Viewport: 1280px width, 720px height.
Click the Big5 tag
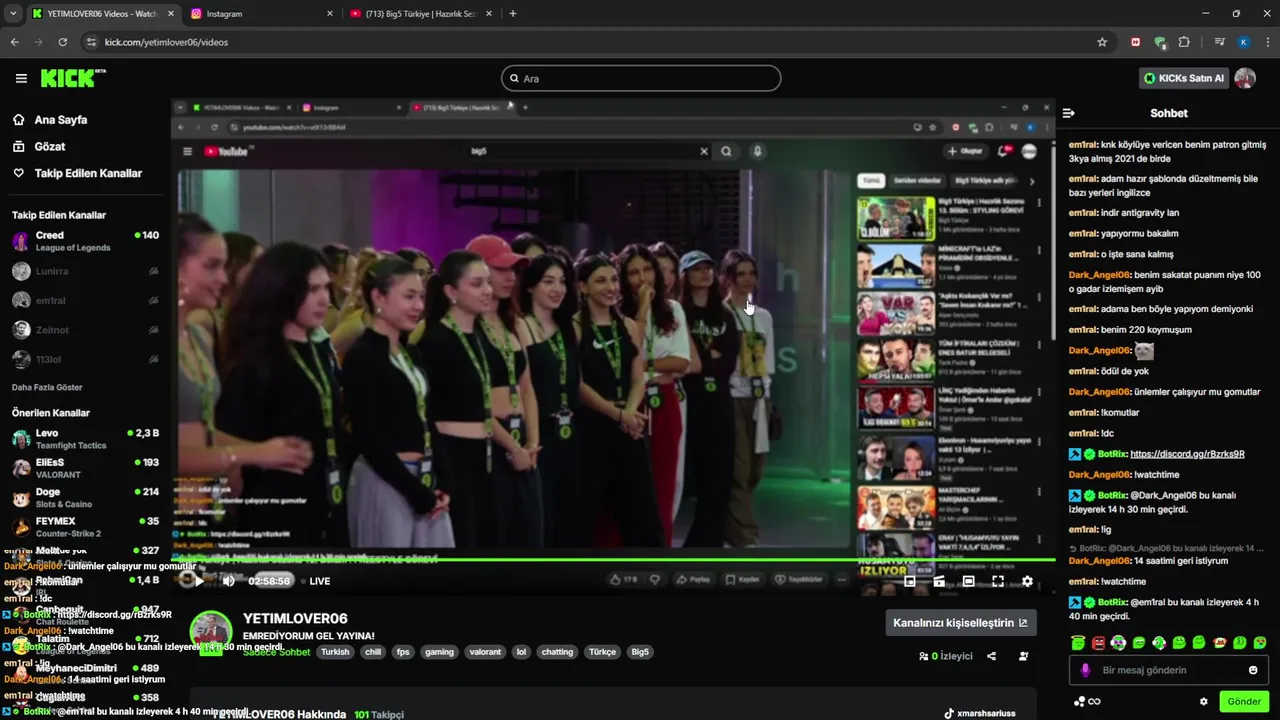(640, 652)
